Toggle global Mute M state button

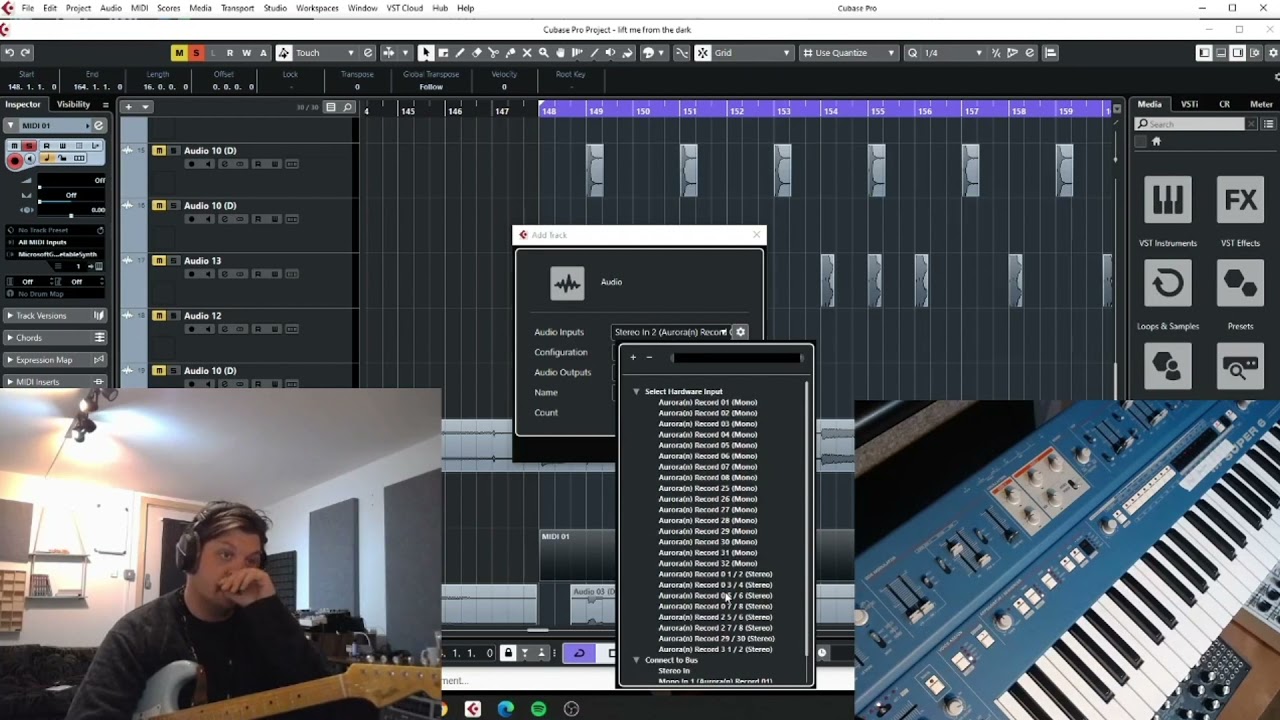pos(179,53)
